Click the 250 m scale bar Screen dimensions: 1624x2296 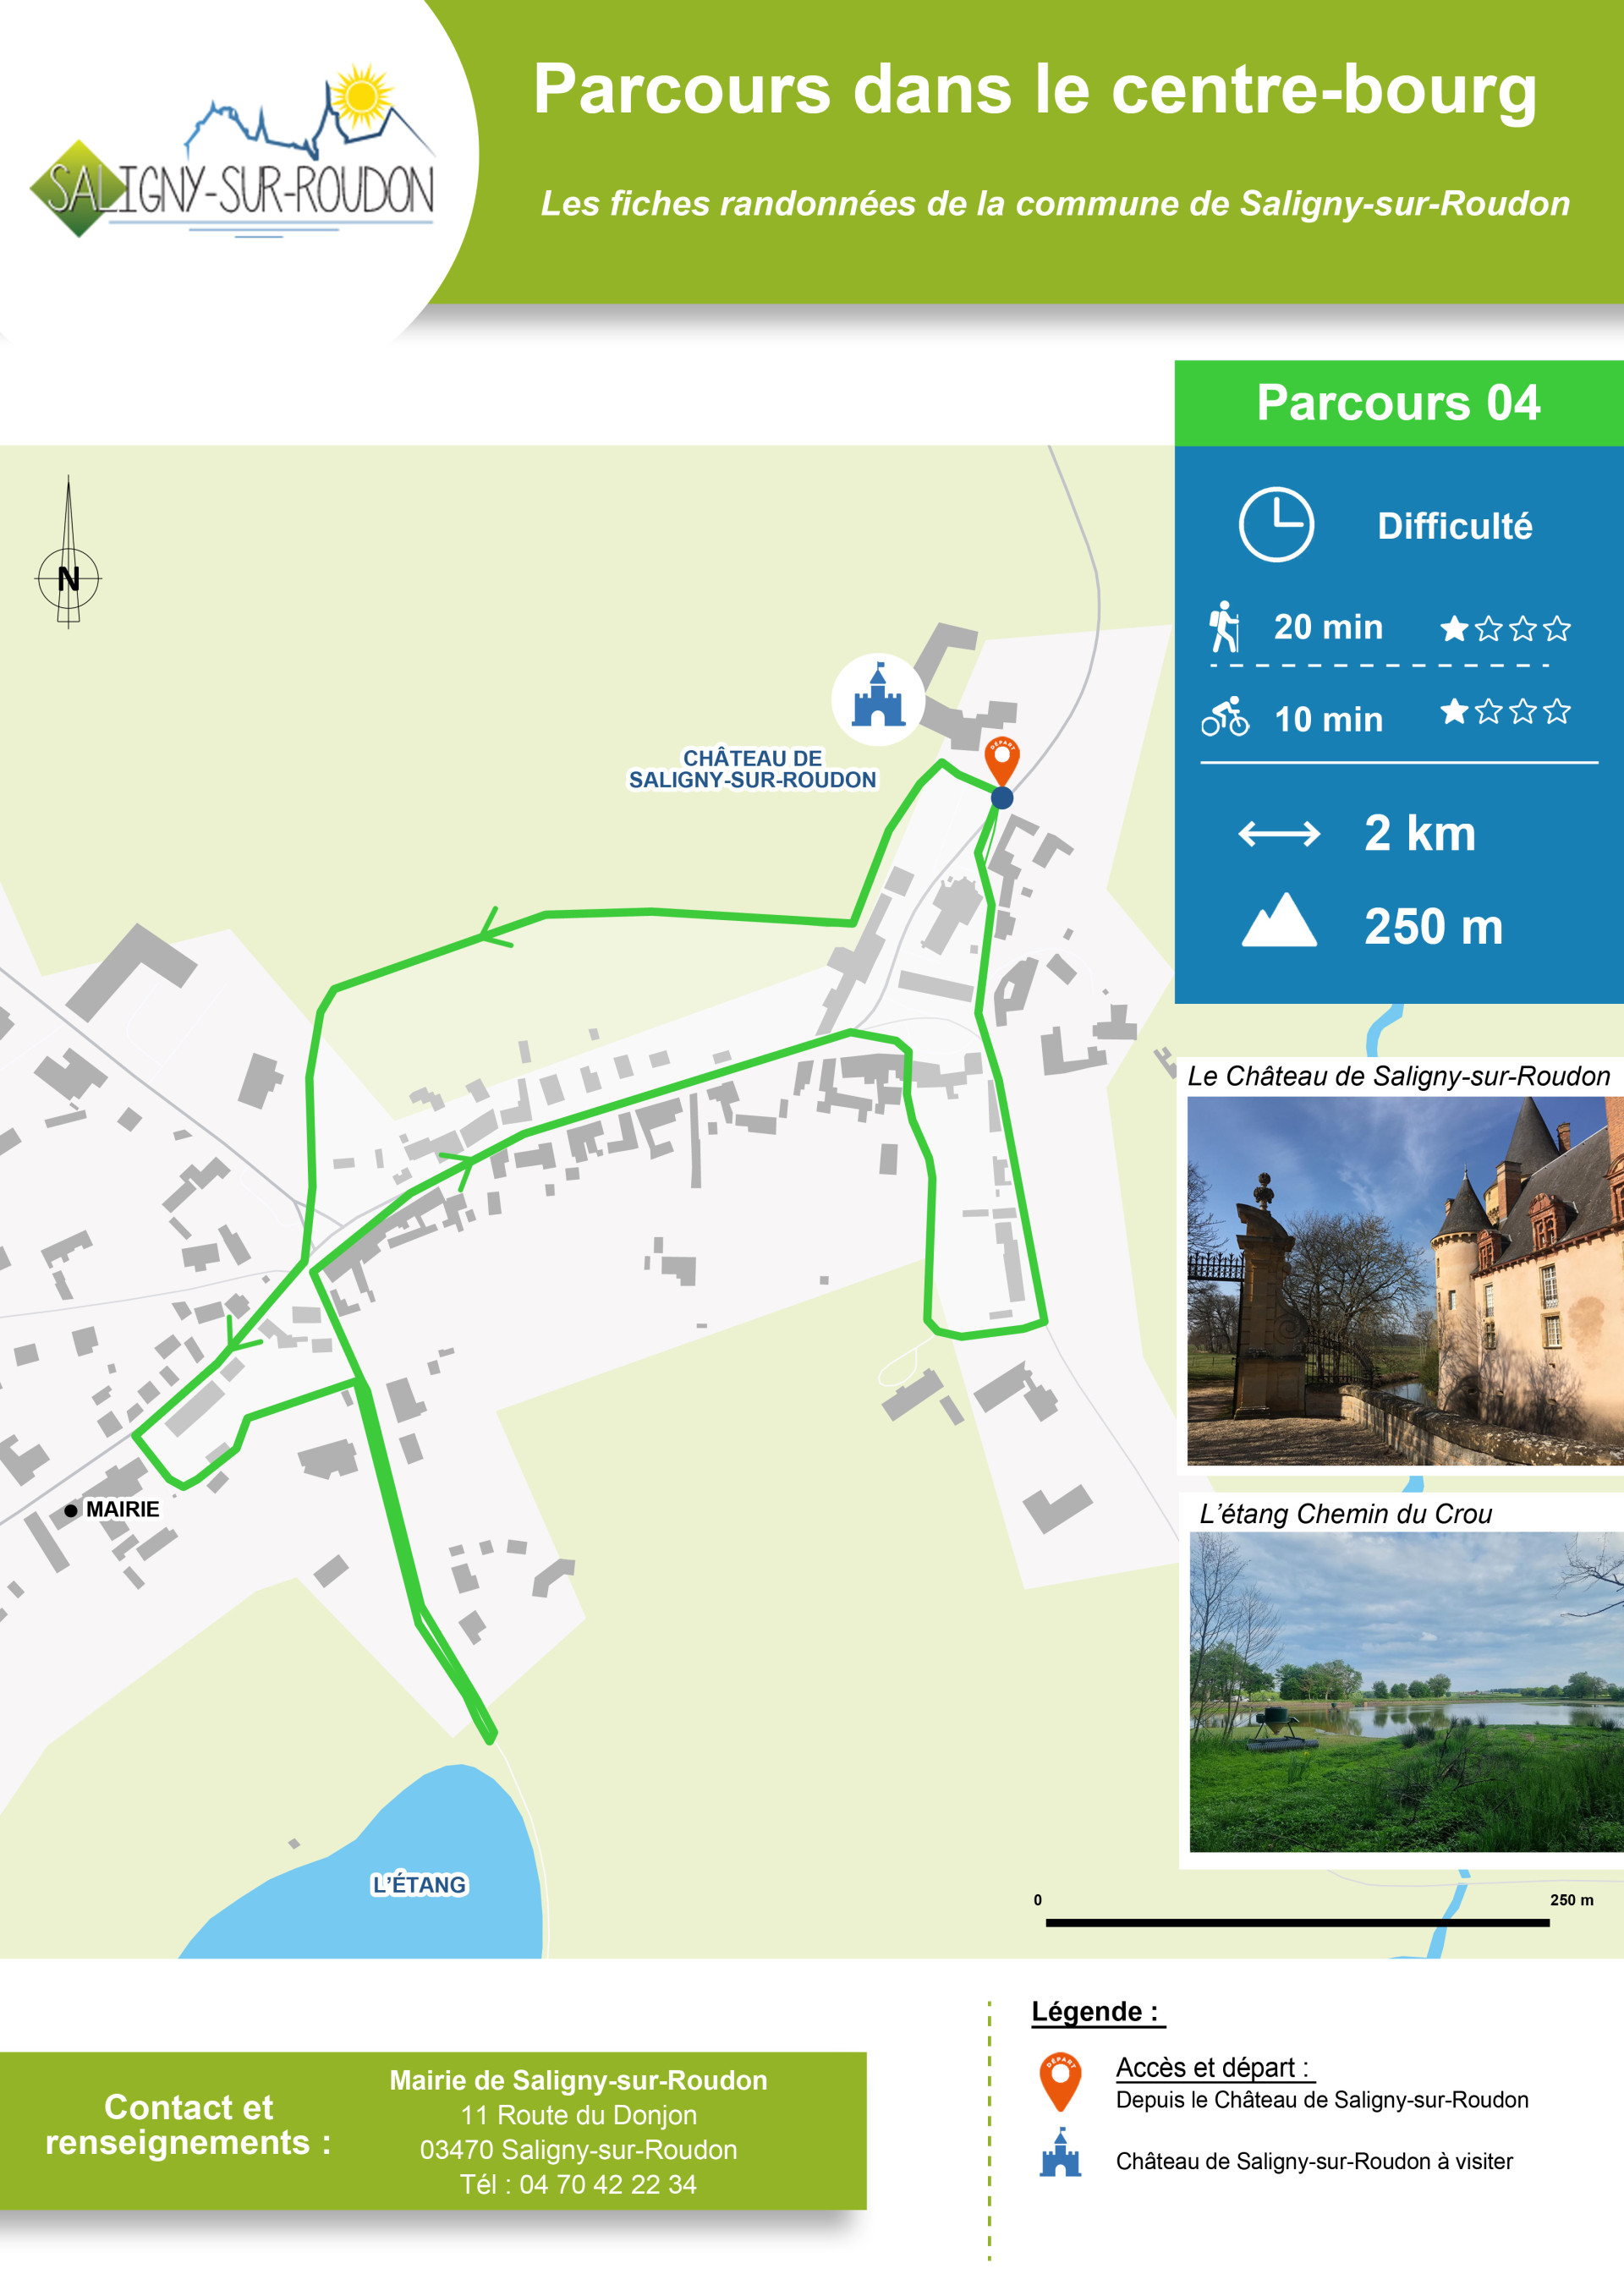(1297, 1922)
